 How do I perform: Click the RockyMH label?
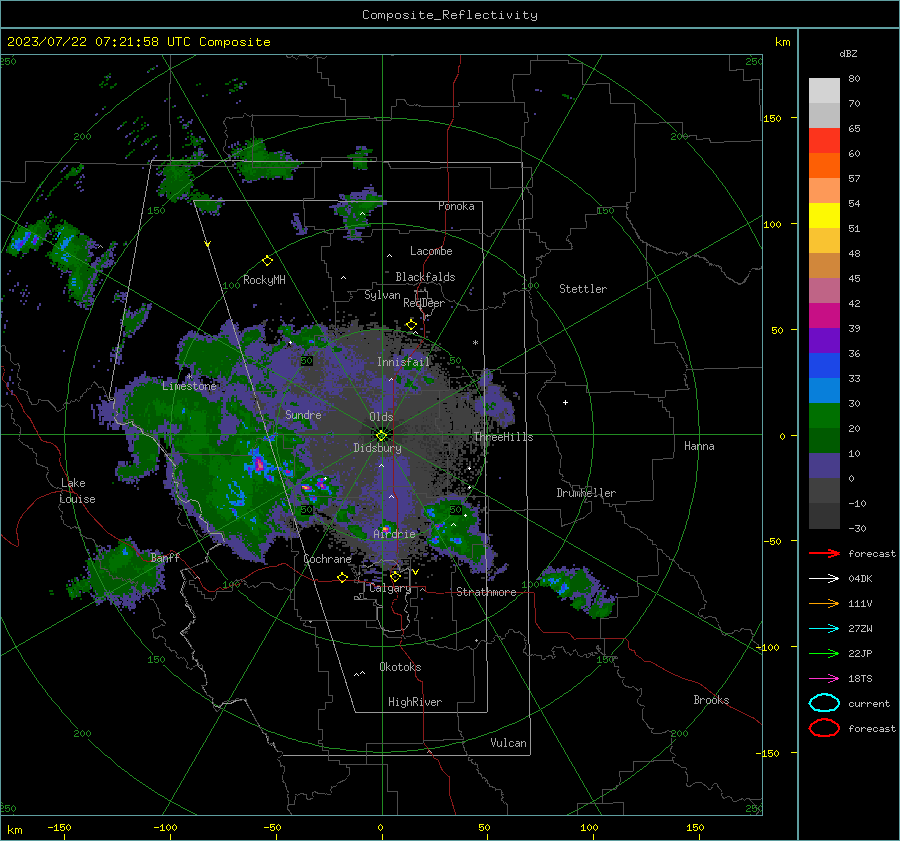tap(264, 280)
